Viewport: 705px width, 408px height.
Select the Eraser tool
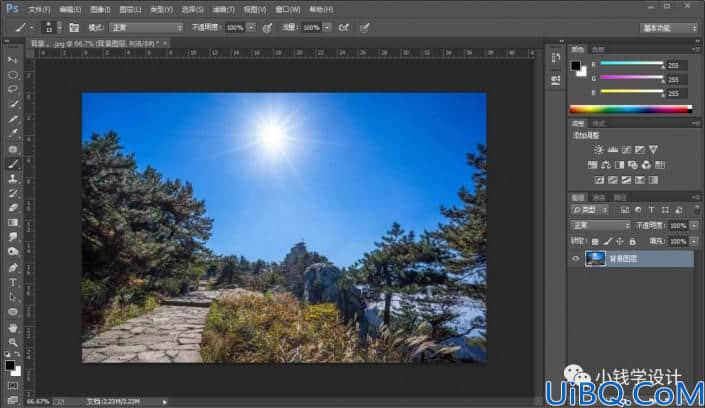(13, 208)
